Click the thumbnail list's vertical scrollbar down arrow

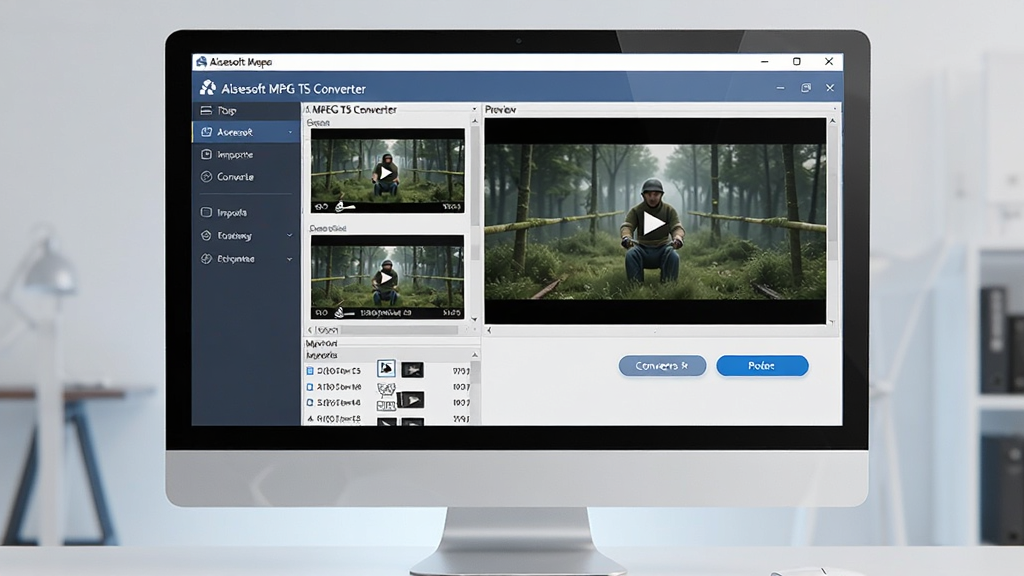[x=474, y=319]
